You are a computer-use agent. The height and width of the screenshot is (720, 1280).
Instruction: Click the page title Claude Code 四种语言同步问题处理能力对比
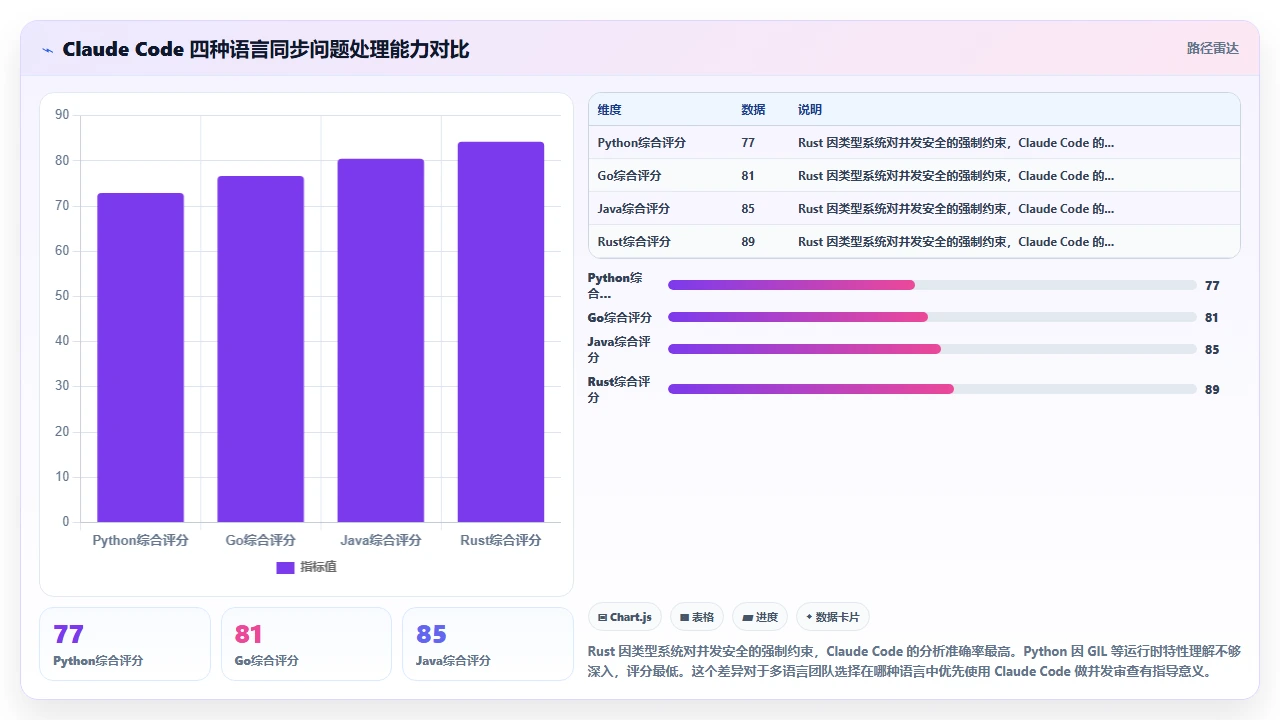[266, 49]
